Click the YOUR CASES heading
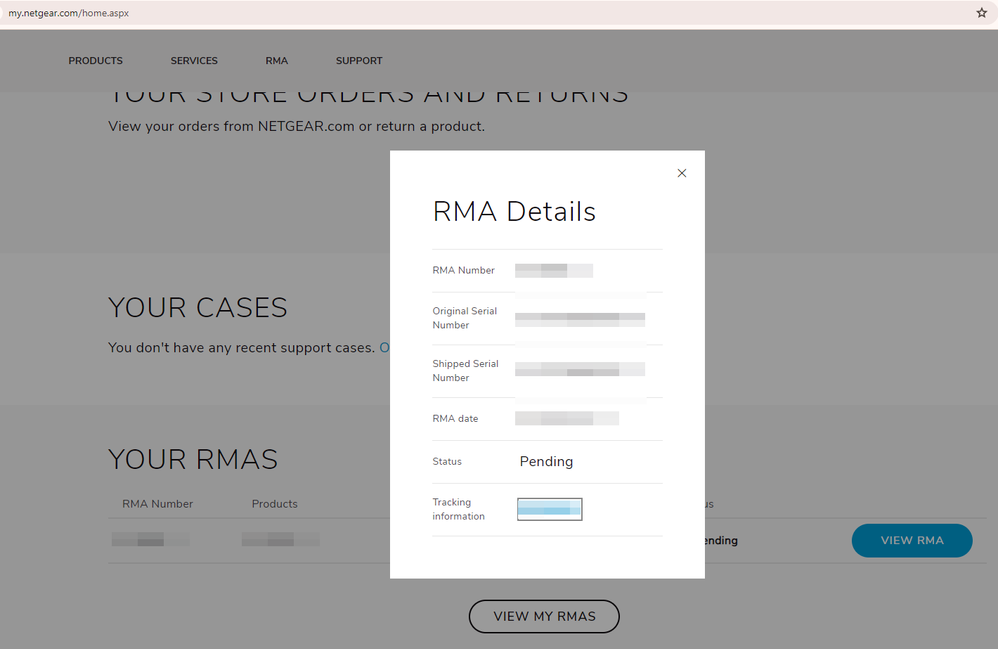Viewport: 998px width, 649px height. (x=196, y=308)
